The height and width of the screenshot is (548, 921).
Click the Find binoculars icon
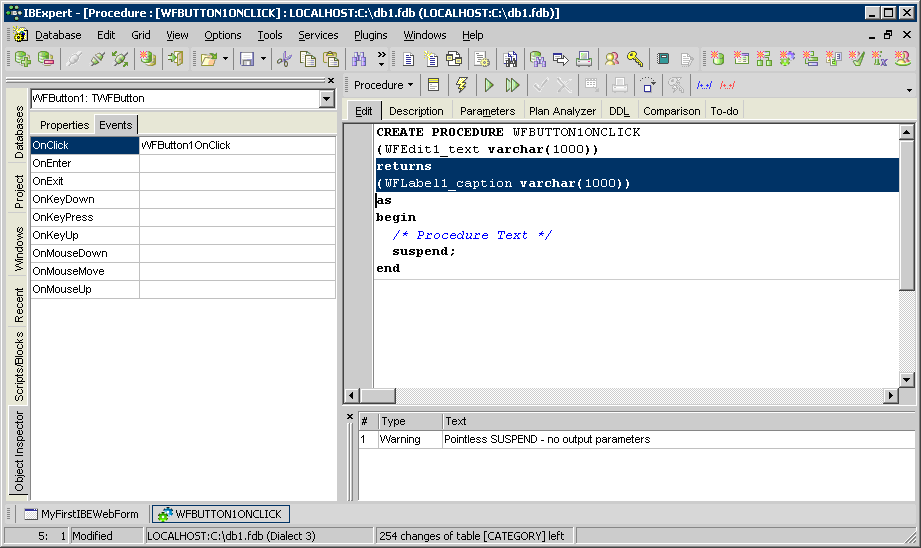(359, 59)
